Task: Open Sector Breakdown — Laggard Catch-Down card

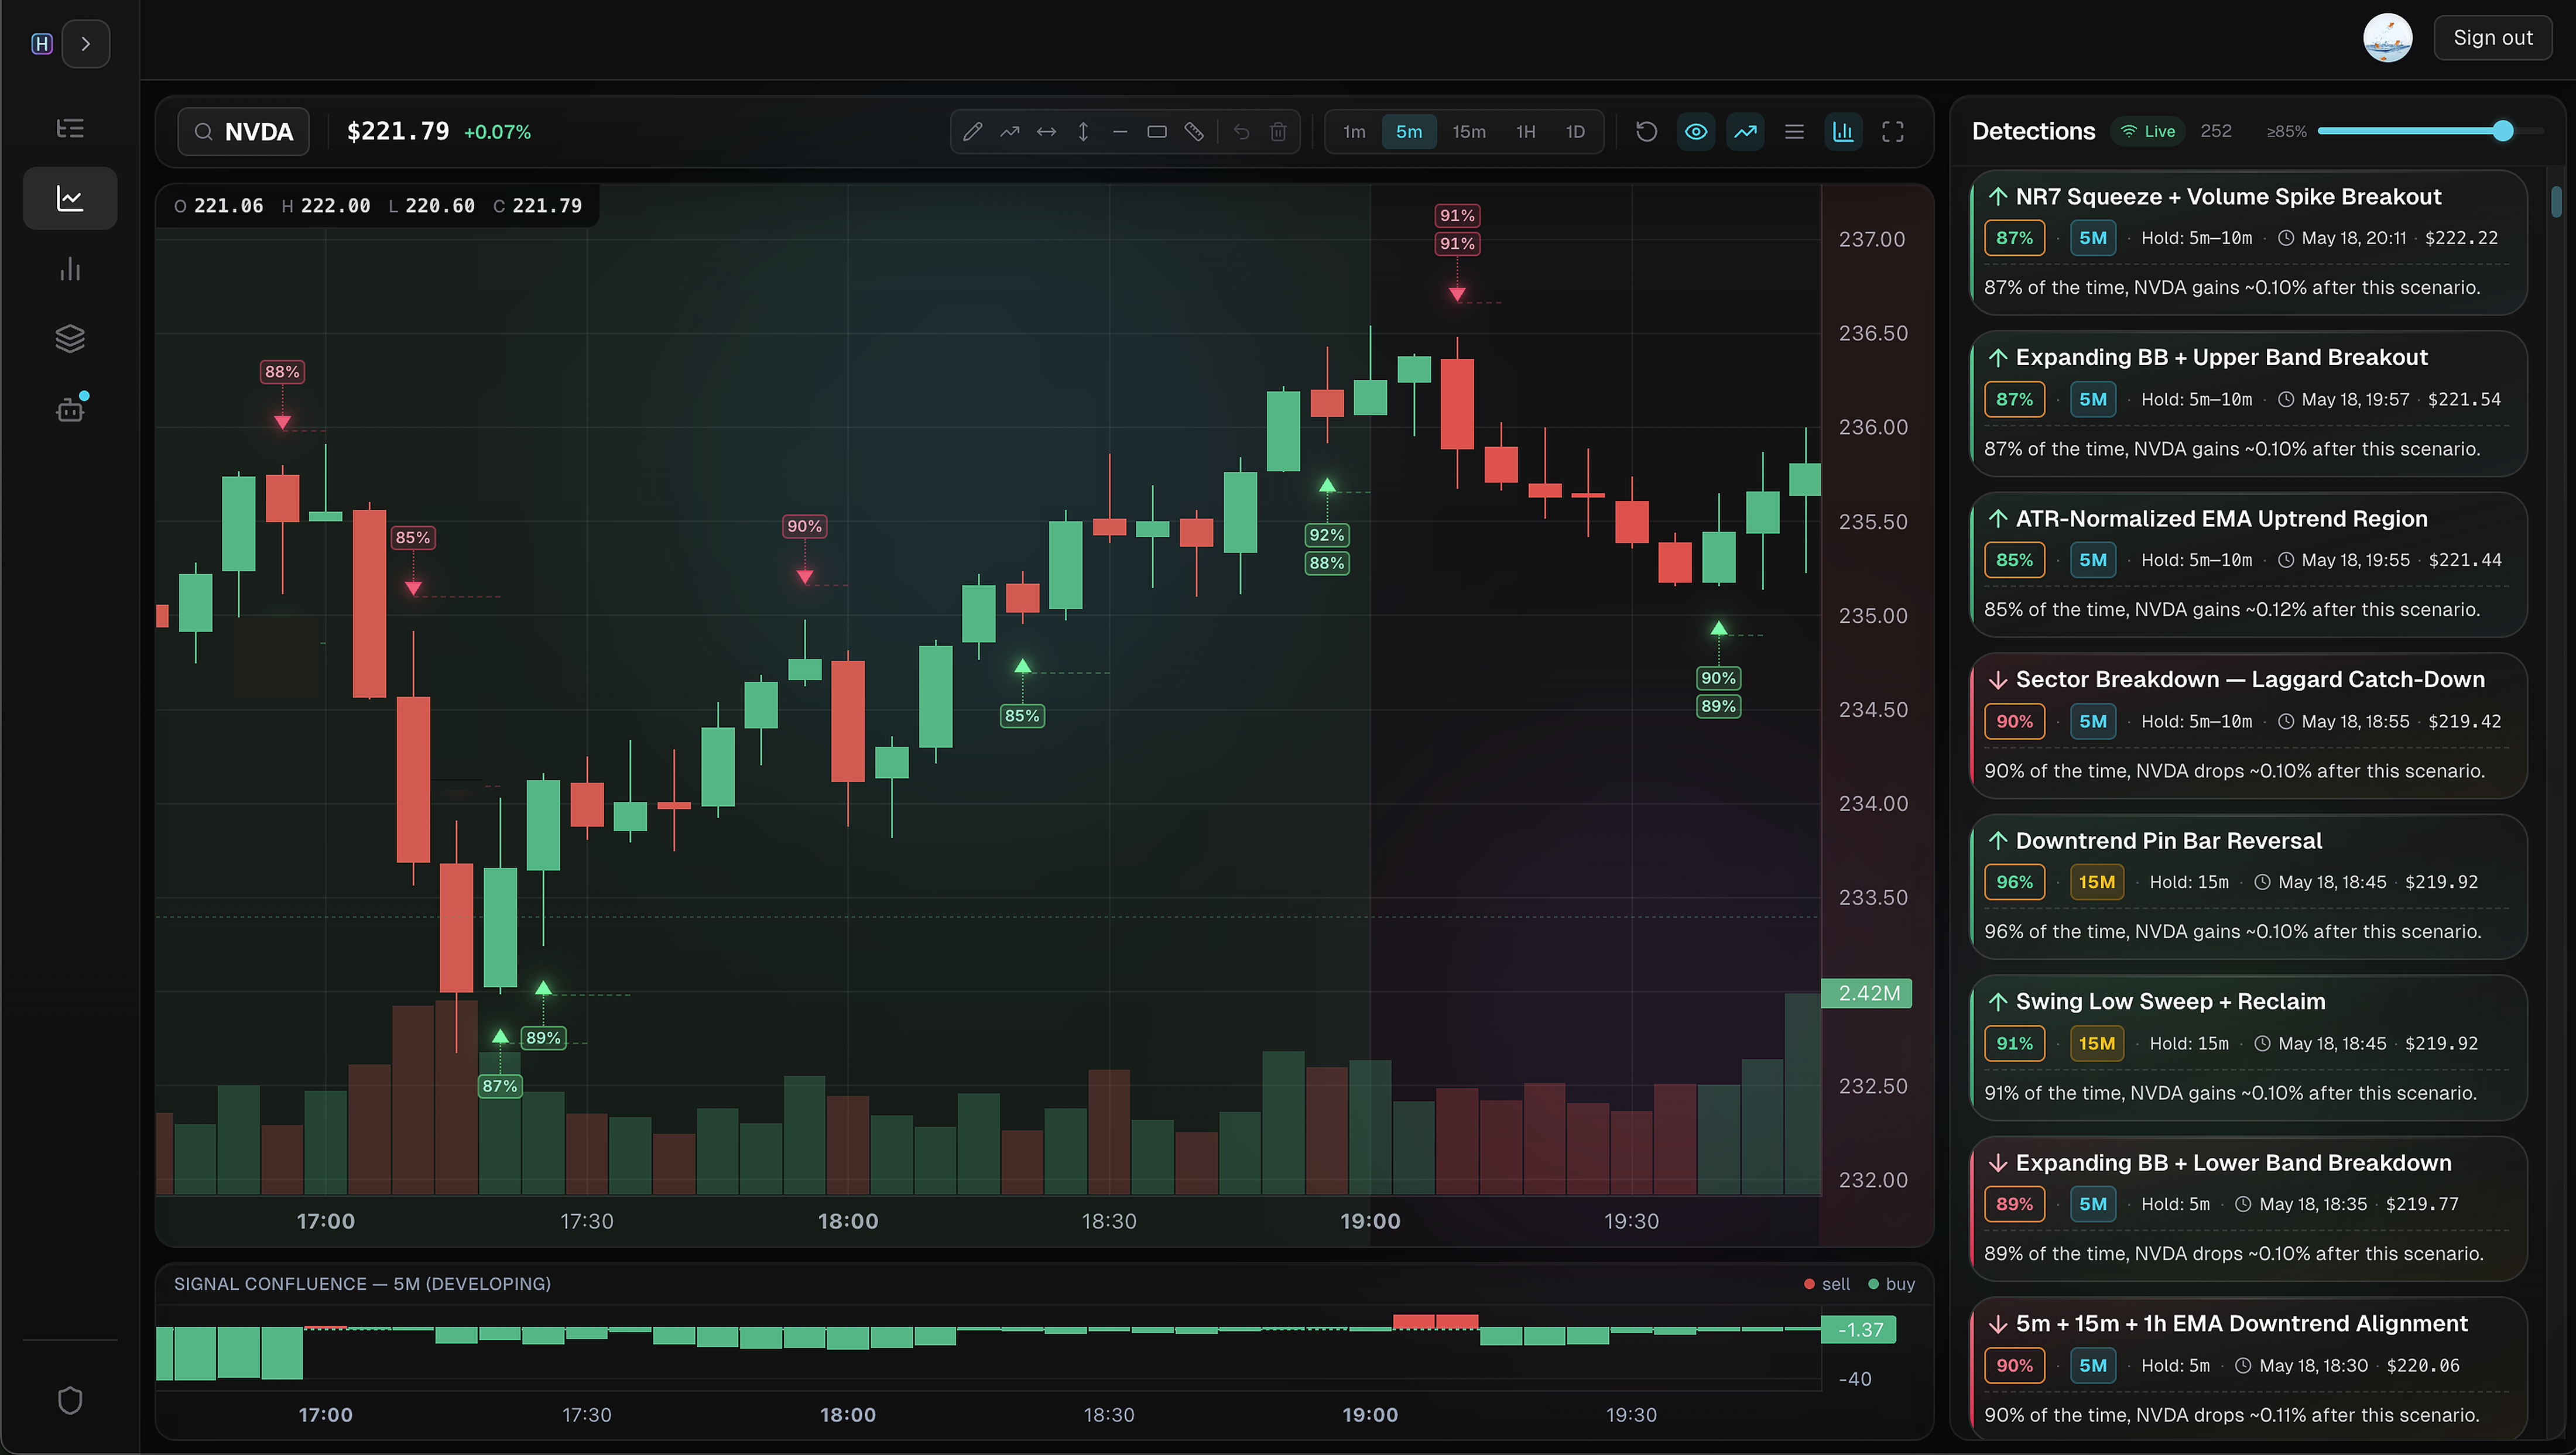Action: [x=2248, y=726]
